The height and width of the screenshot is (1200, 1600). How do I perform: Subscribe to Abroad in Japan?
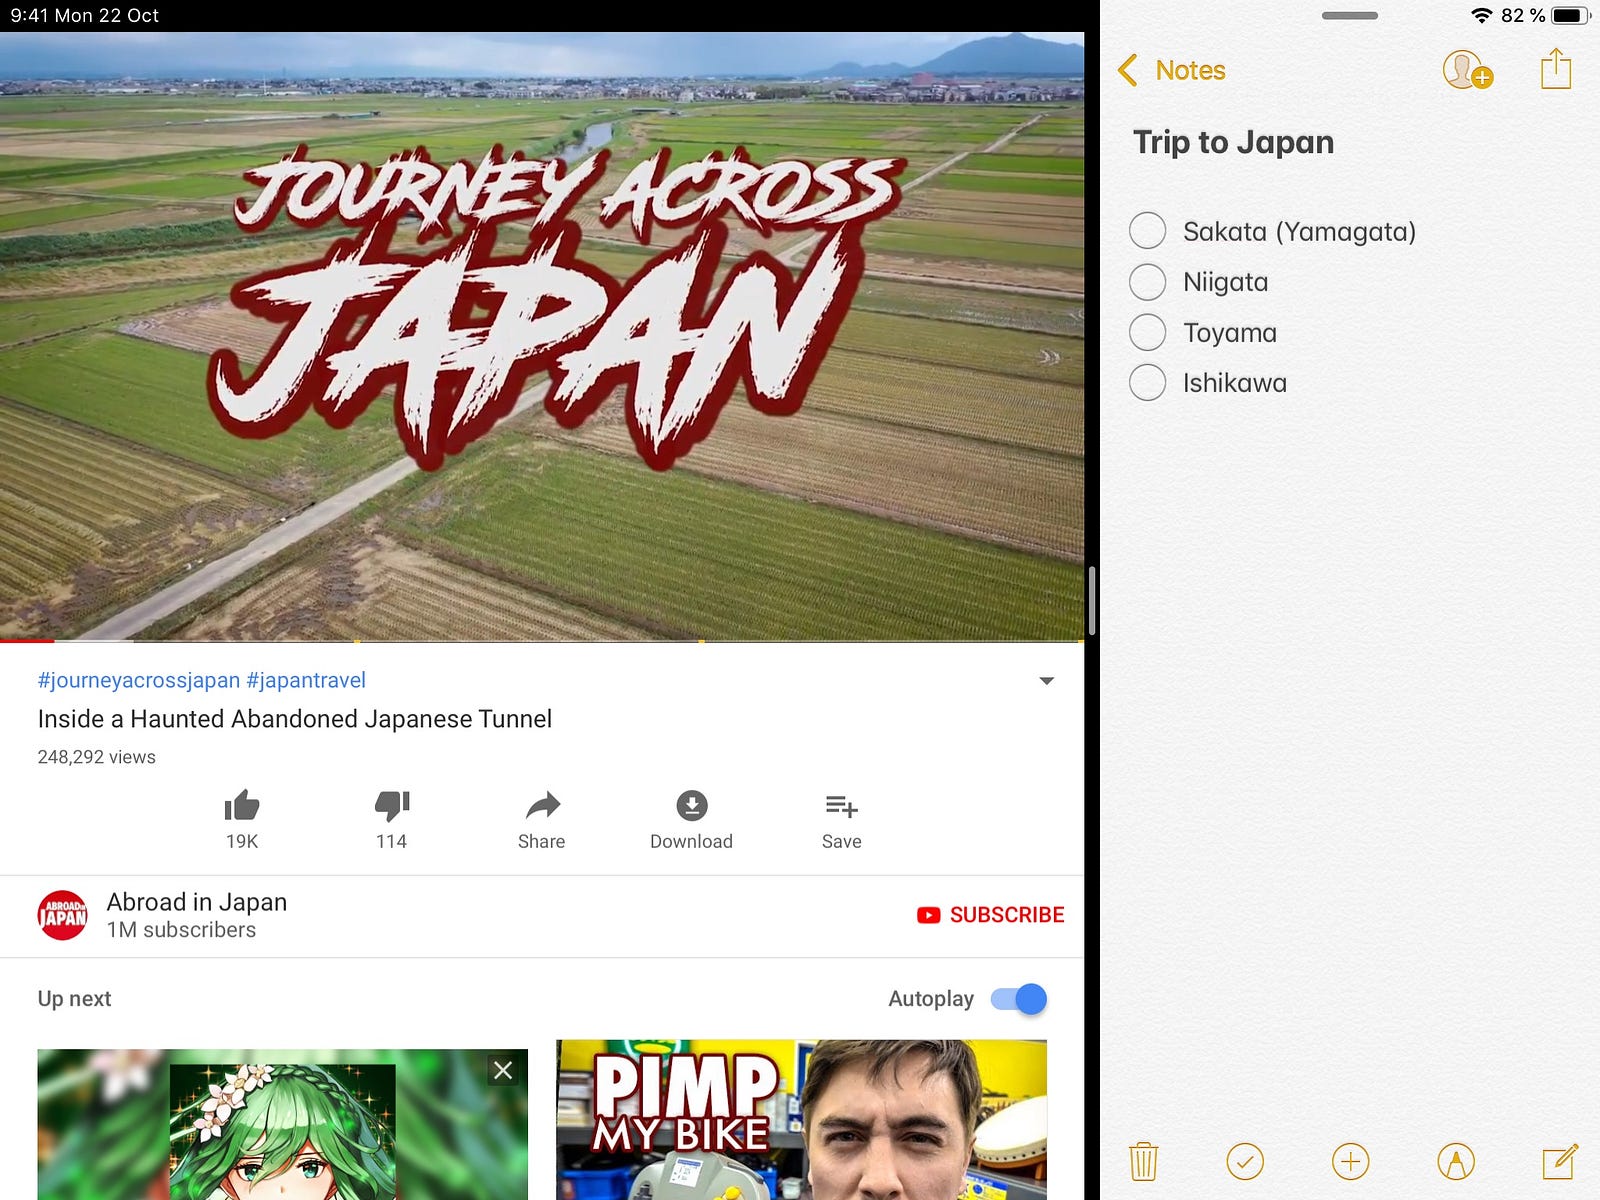pos(991,915)
